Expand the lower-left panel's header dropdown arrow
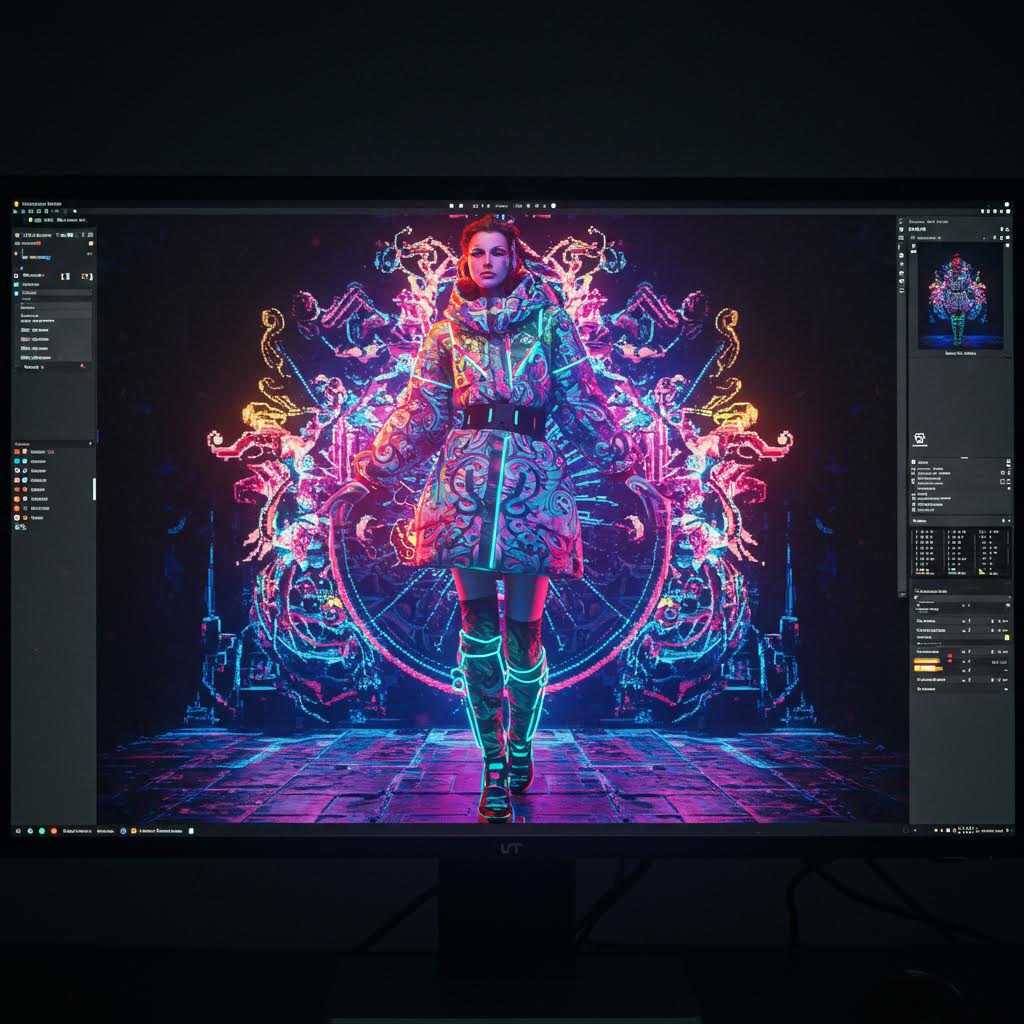Viewport: 1024px width, 1024px height. [x=90, y=443]
